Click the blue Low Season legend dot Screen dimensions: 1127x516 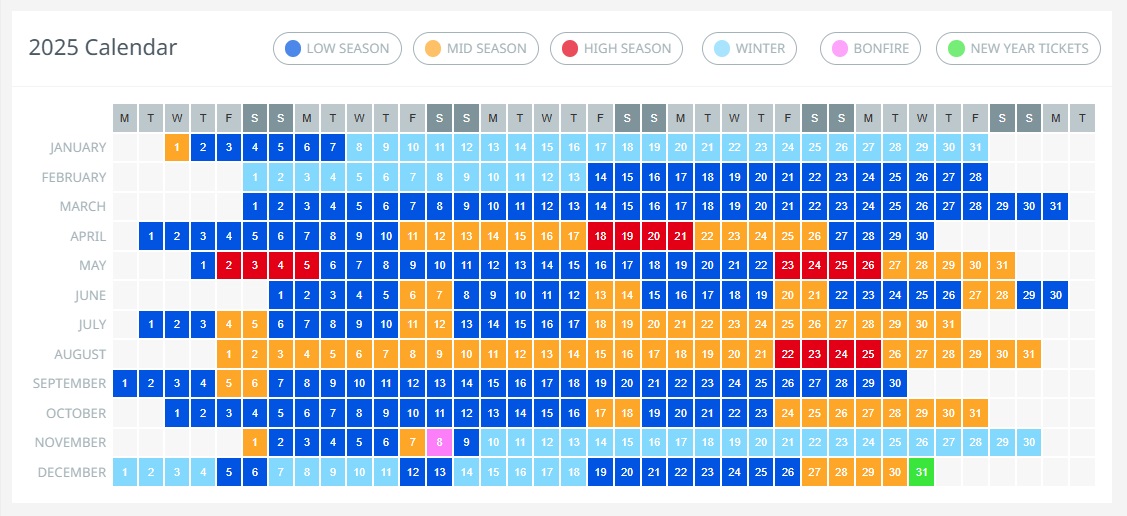[x=292, y=48]
